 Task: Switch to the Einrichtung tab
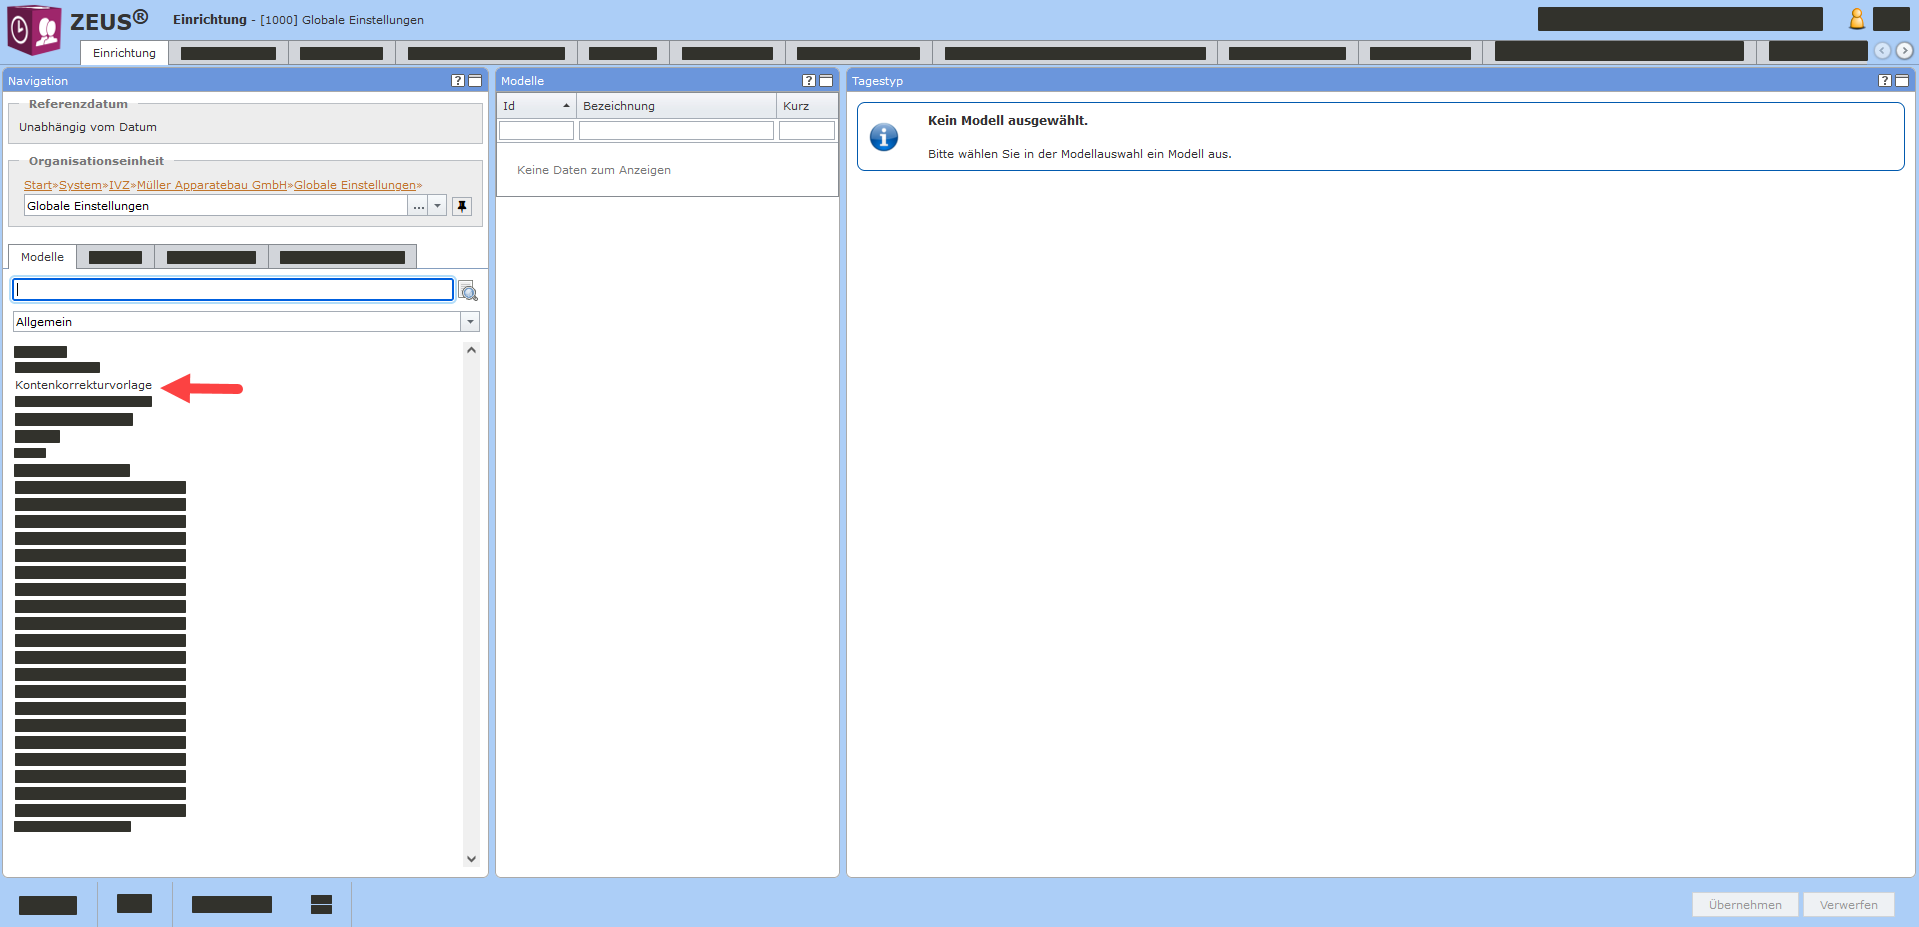click(124, 53)
